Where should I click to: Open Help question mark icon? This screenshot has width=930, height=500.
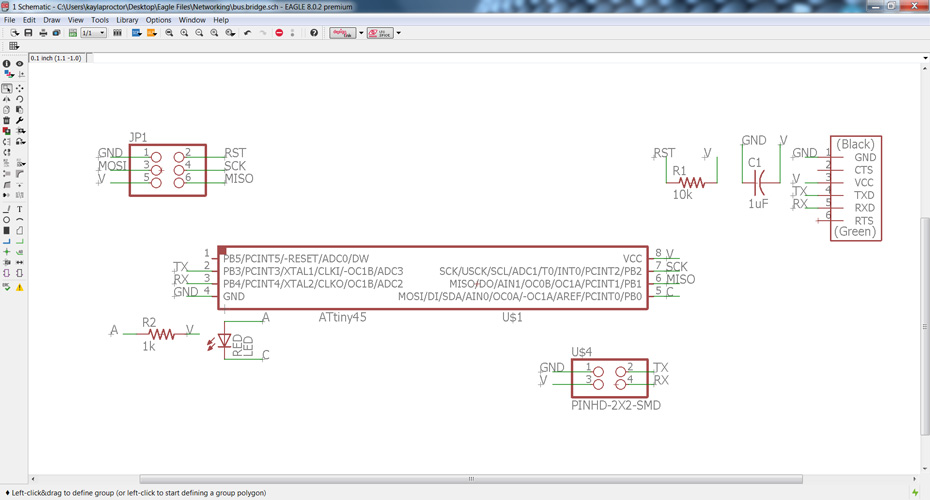314,33
